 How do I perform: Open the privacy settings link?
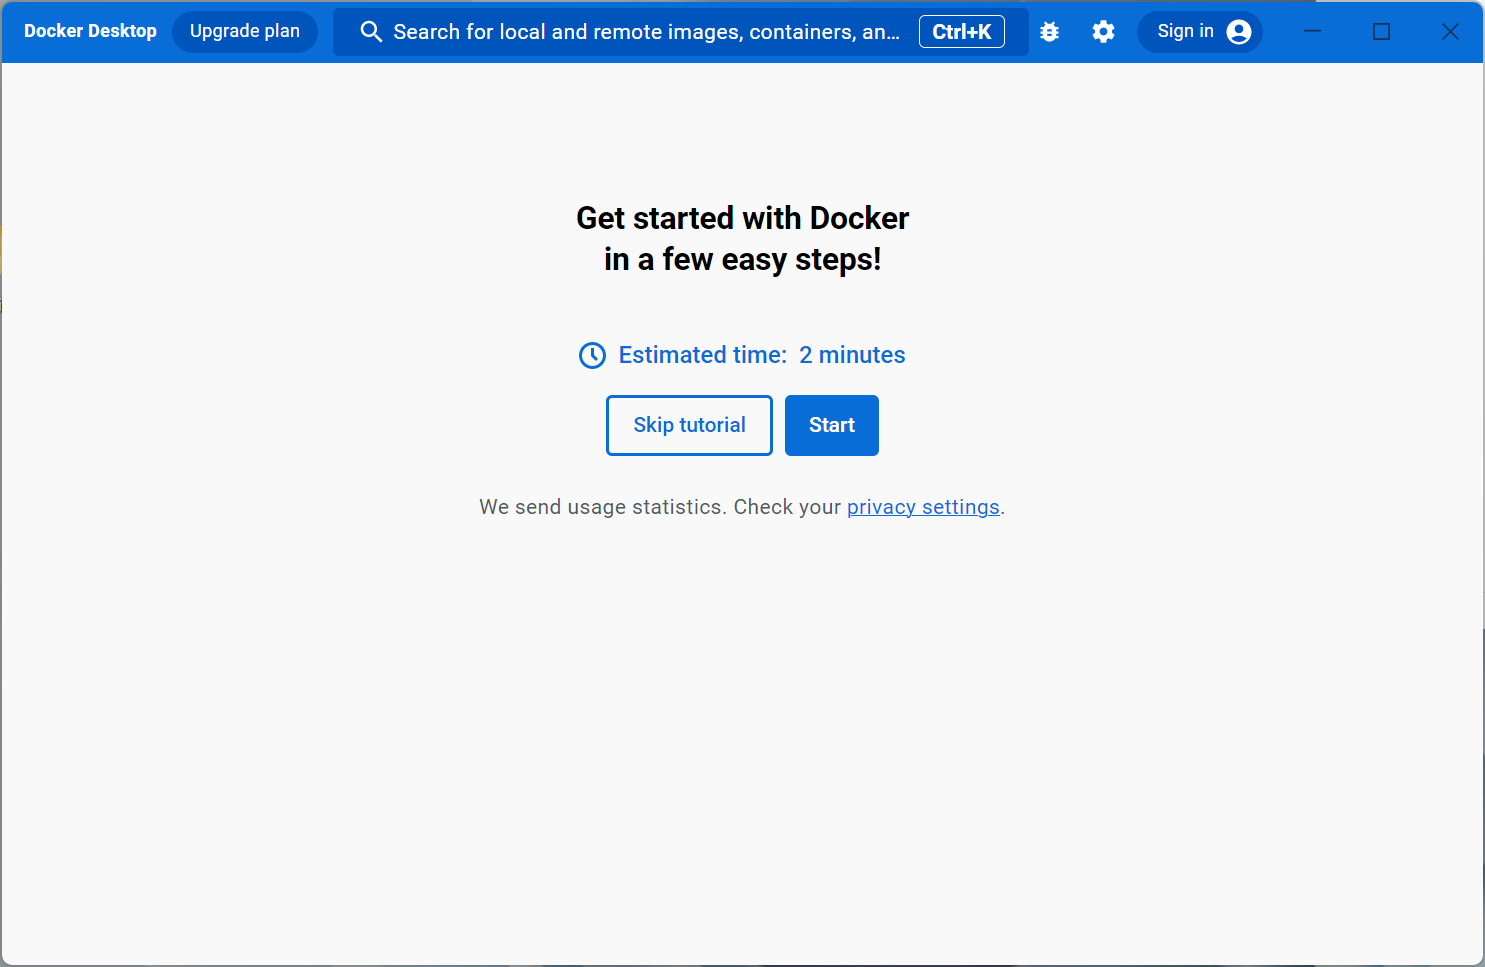(x=923, y=507)
